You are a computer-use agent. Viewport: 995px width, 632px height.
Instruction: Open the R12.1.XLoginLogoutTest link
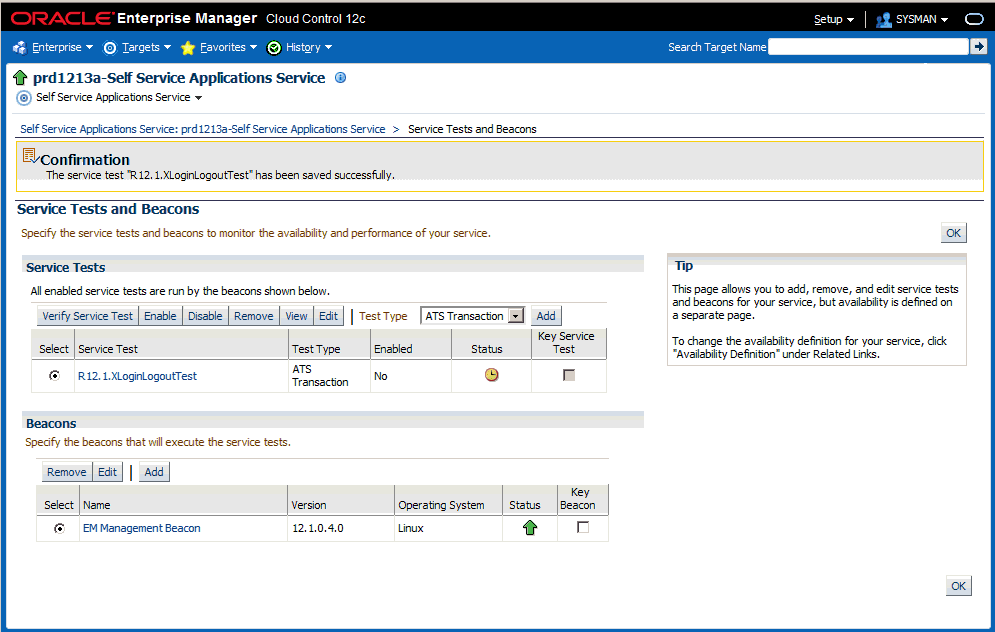point(137,376)
